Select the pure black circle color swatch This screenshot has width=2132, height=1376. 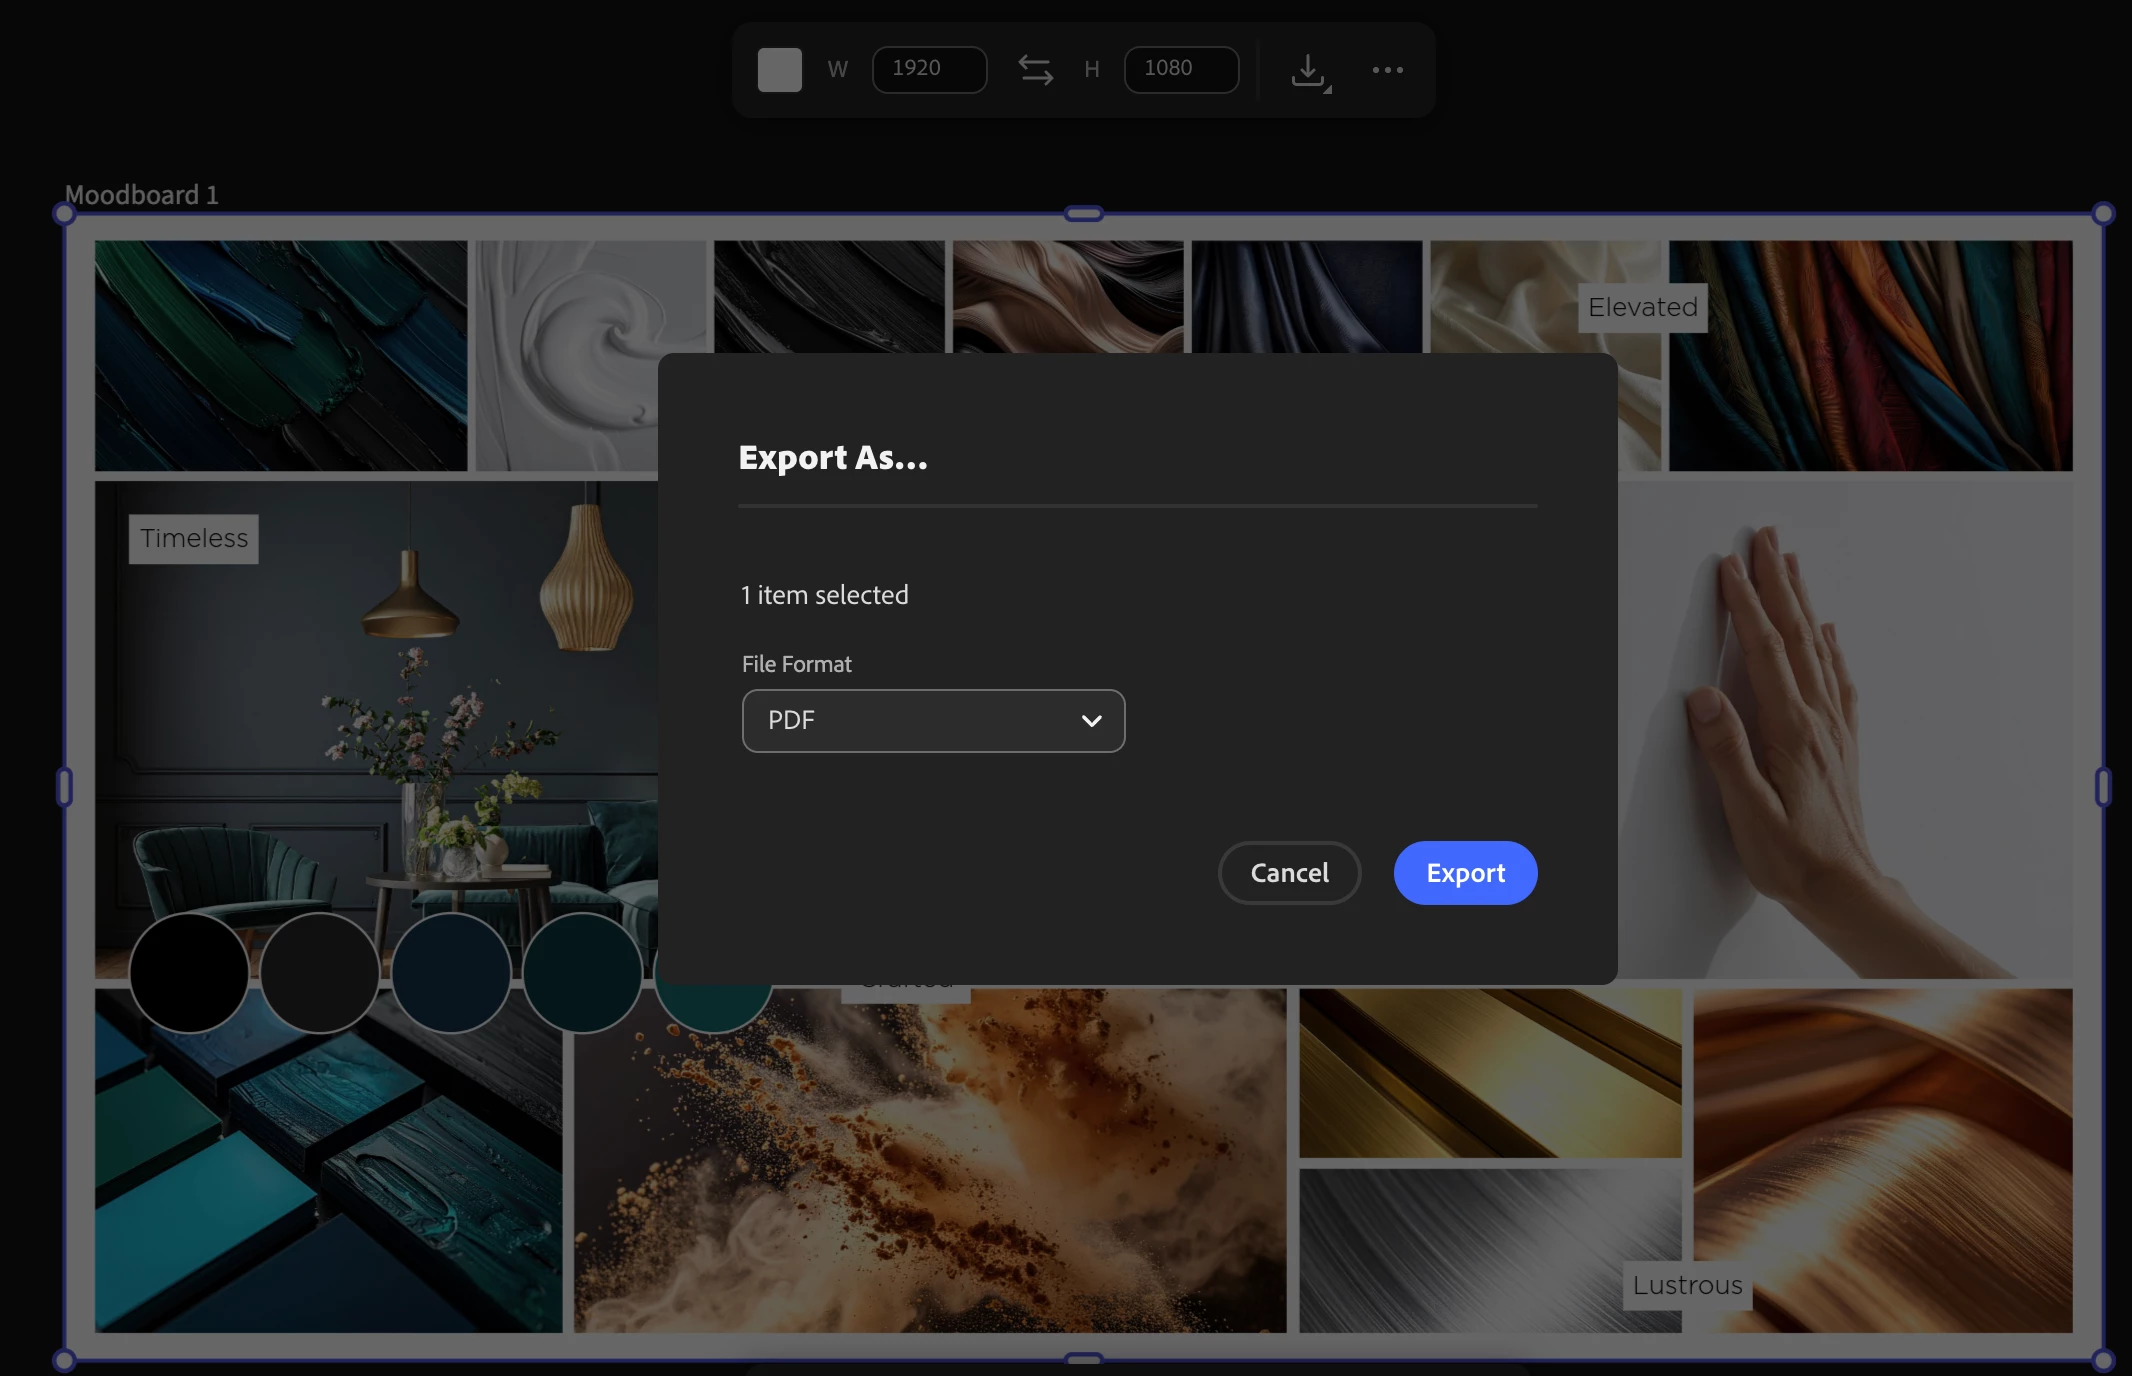pos(189,972)
